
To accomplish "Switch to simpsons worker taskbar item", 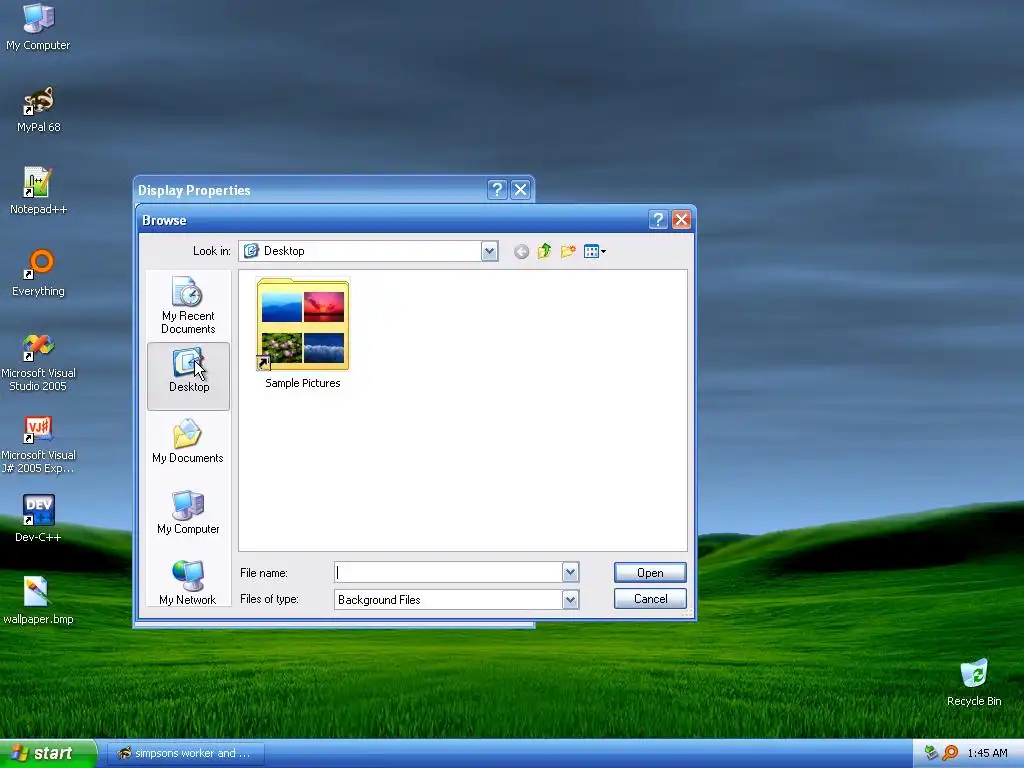I will pos(185,754).
